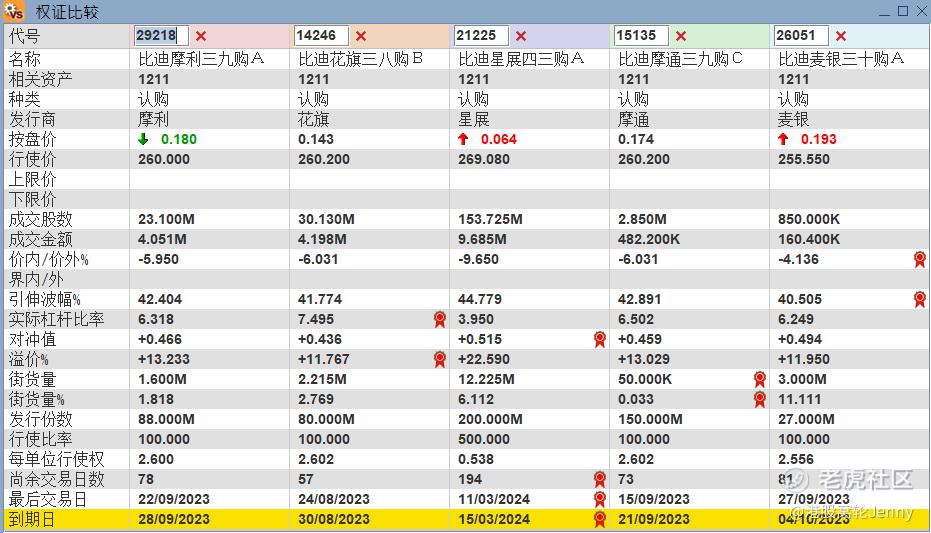Viewport: 931px width, 533px height.
Task: Minimize the 权证比较 window
Action: [x=884, y=11]
